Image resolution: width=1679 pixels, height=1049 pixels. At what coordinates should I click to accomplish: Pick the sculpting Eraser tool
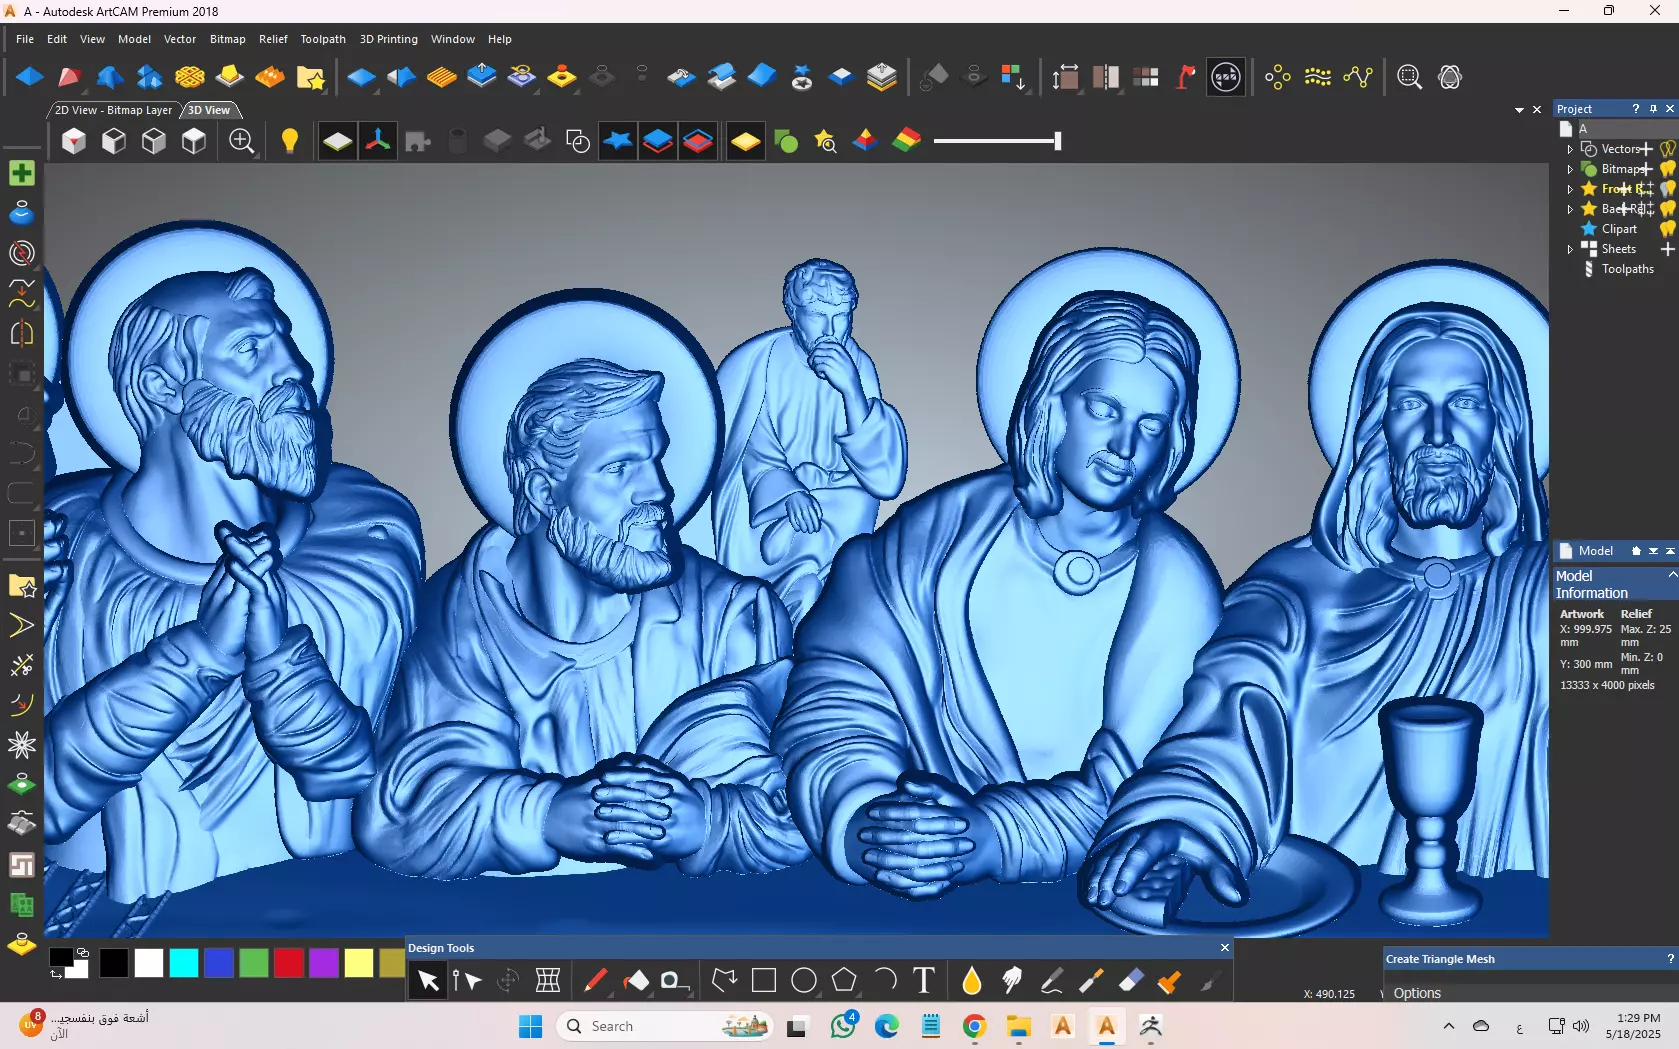pyautogui.click(x=1131, y=981)
